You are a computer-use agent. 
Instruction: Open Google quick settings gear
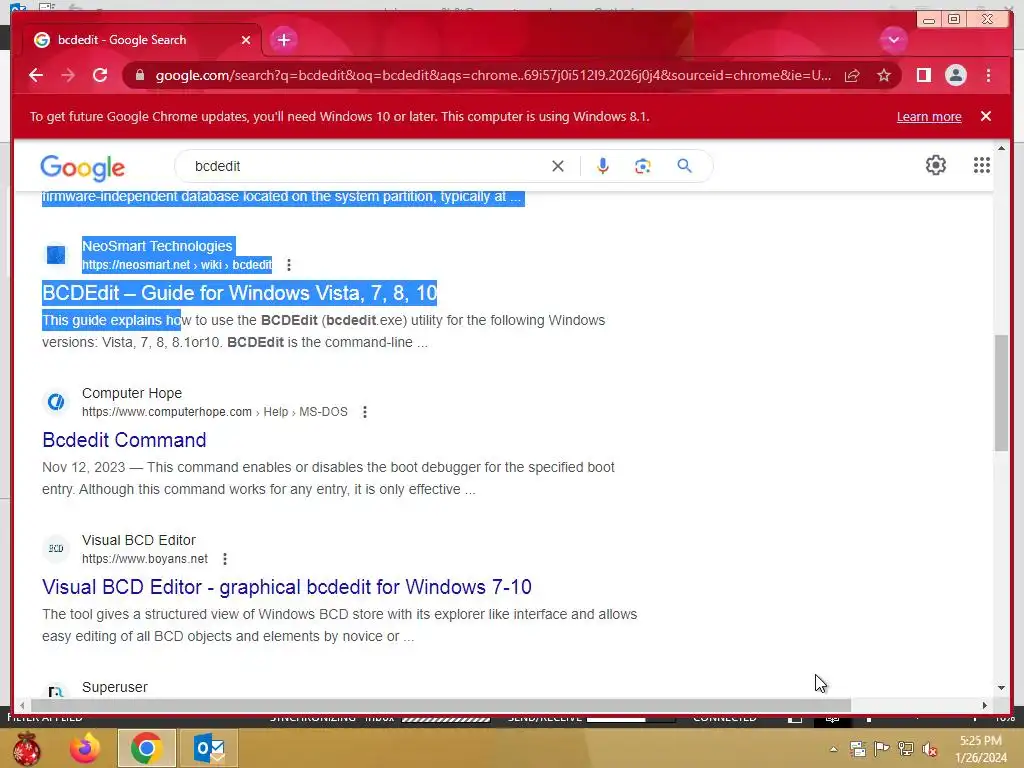click(936, 165)
